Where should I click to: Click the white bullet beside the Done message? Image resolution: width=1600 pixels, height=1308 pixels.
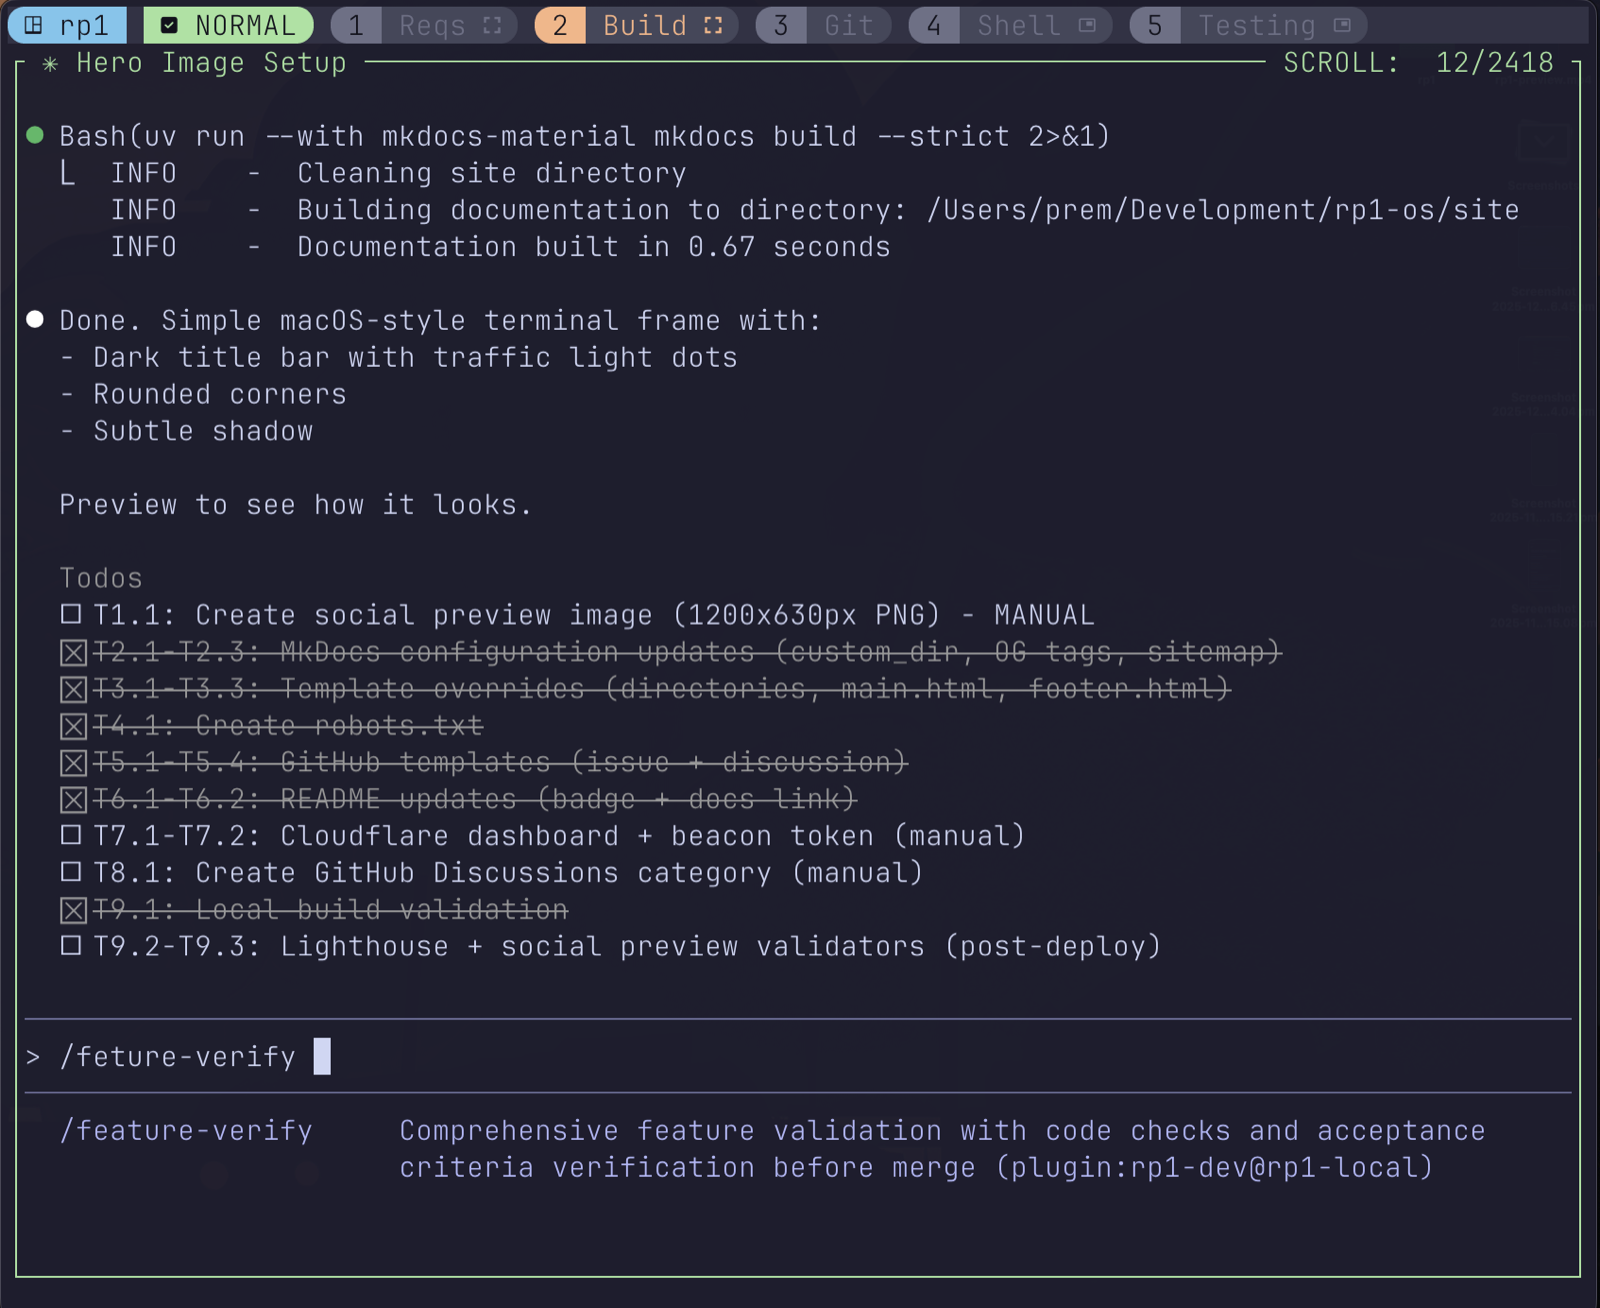33,319
